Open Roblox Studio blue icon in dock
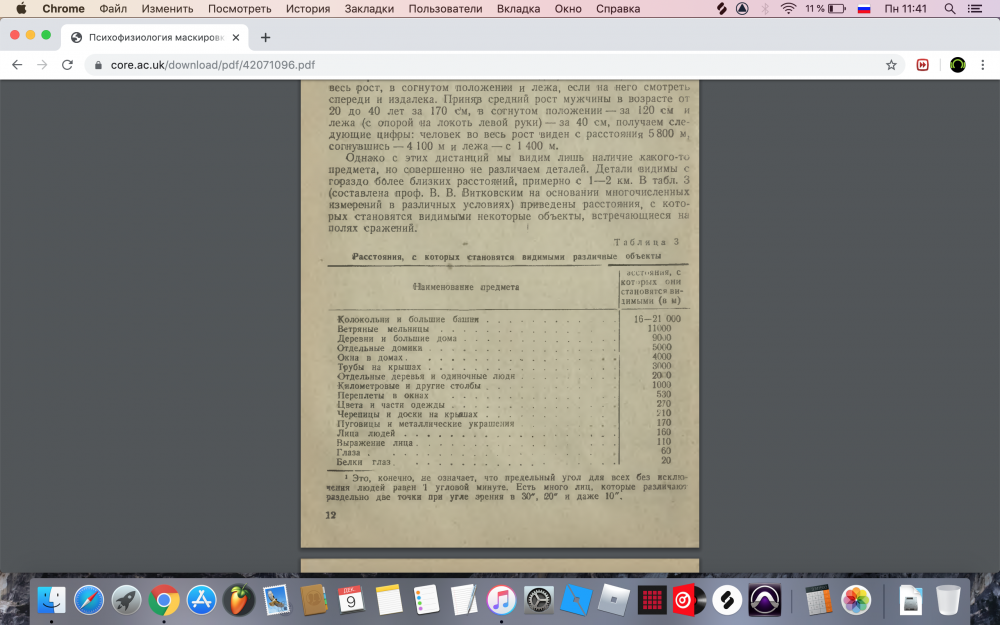Viewport: 1000px width, 625px height. tap(576, 600)
